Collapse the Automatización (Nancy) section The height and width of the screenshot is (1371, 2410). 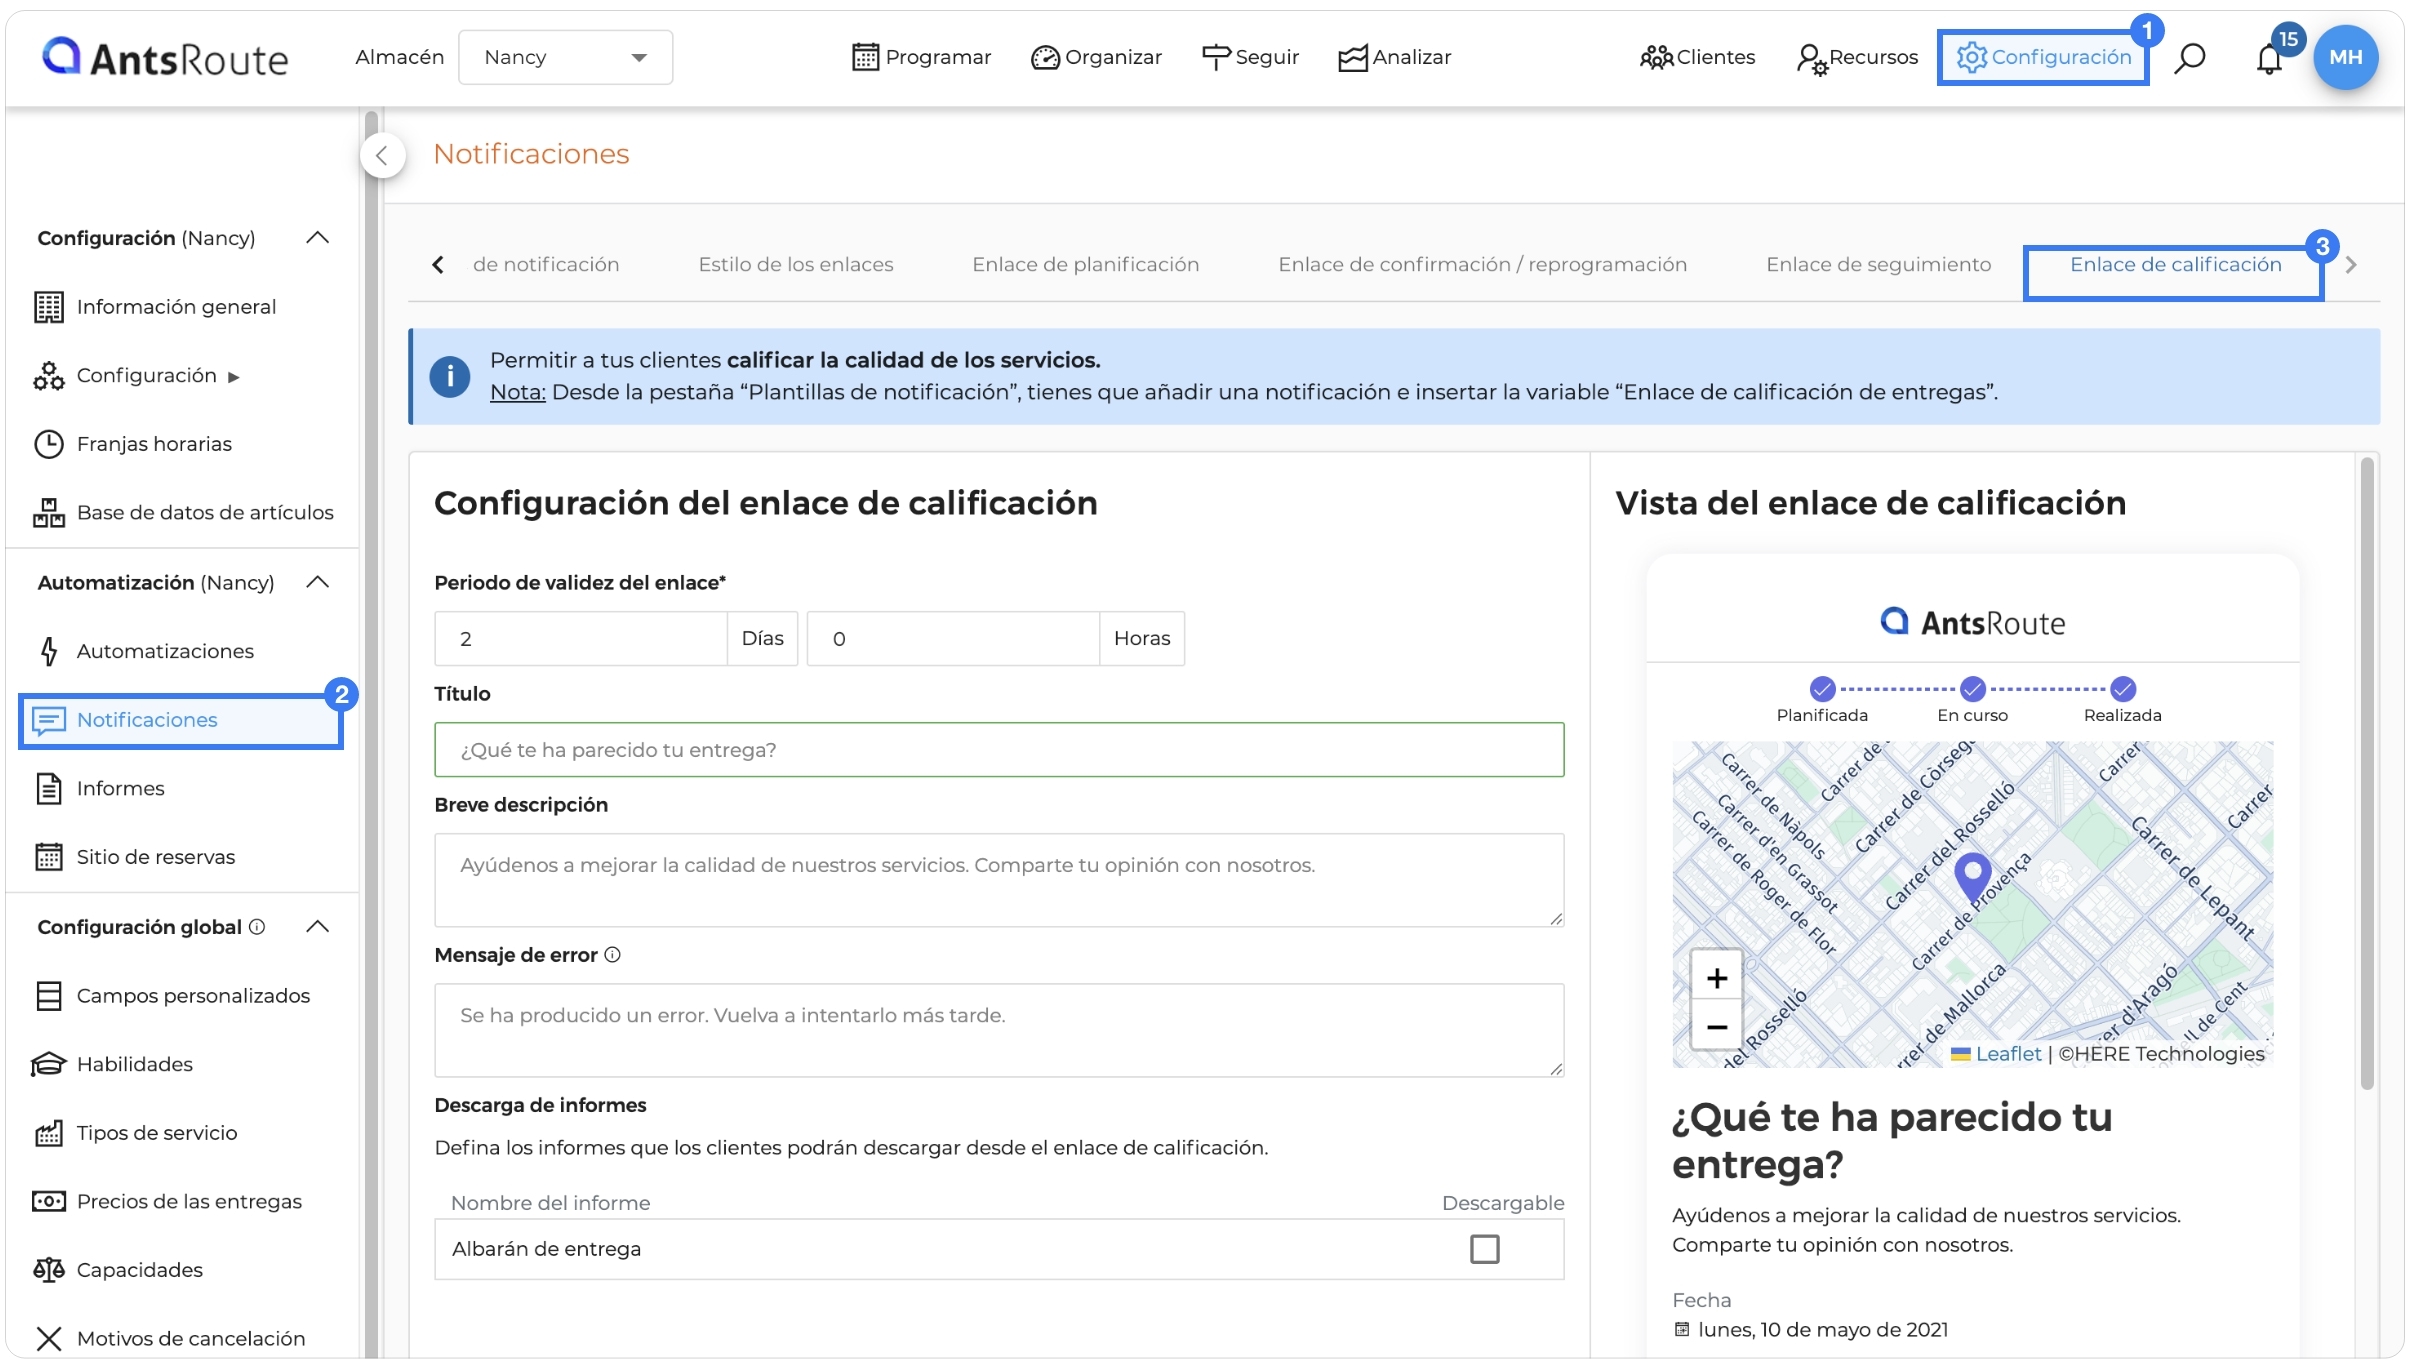tap(318, 582)
